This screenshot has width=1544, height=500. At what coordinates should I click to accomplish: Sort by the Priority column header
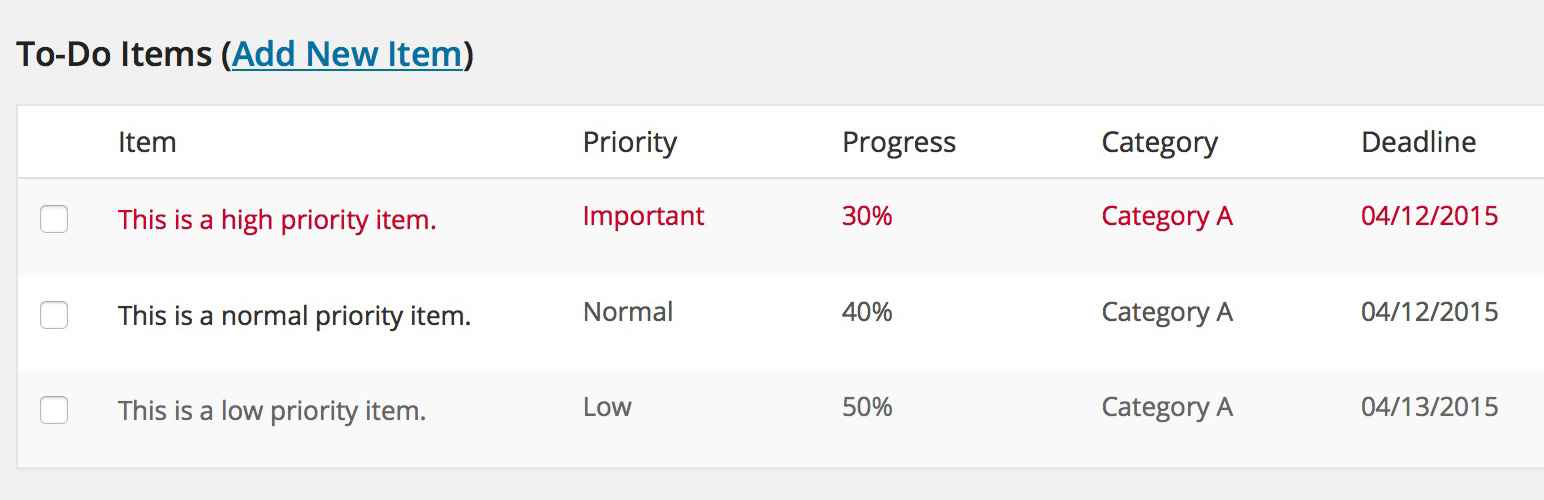tap(630, 143)
